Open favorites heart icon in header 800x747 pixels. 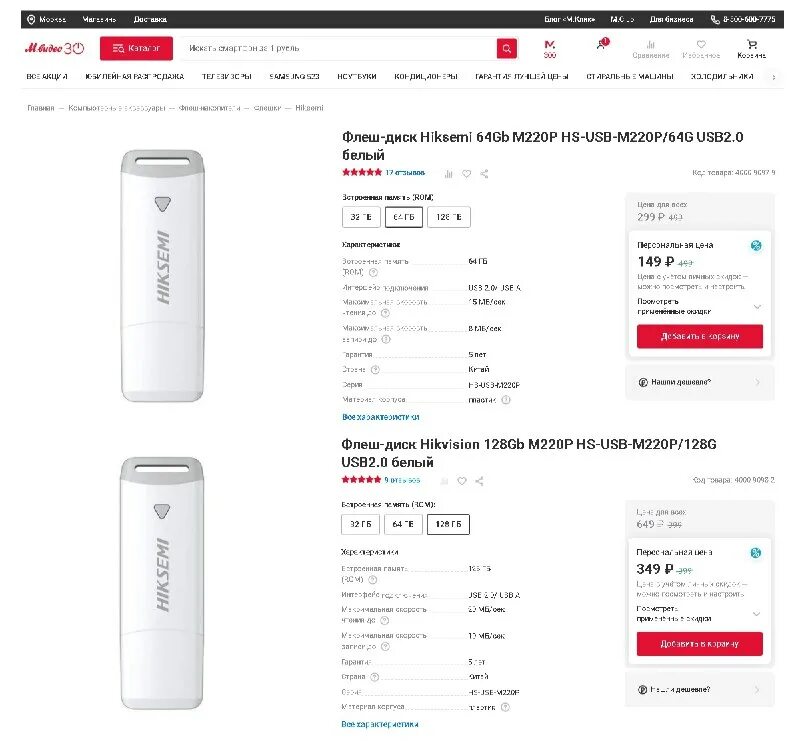coord(701,48)
